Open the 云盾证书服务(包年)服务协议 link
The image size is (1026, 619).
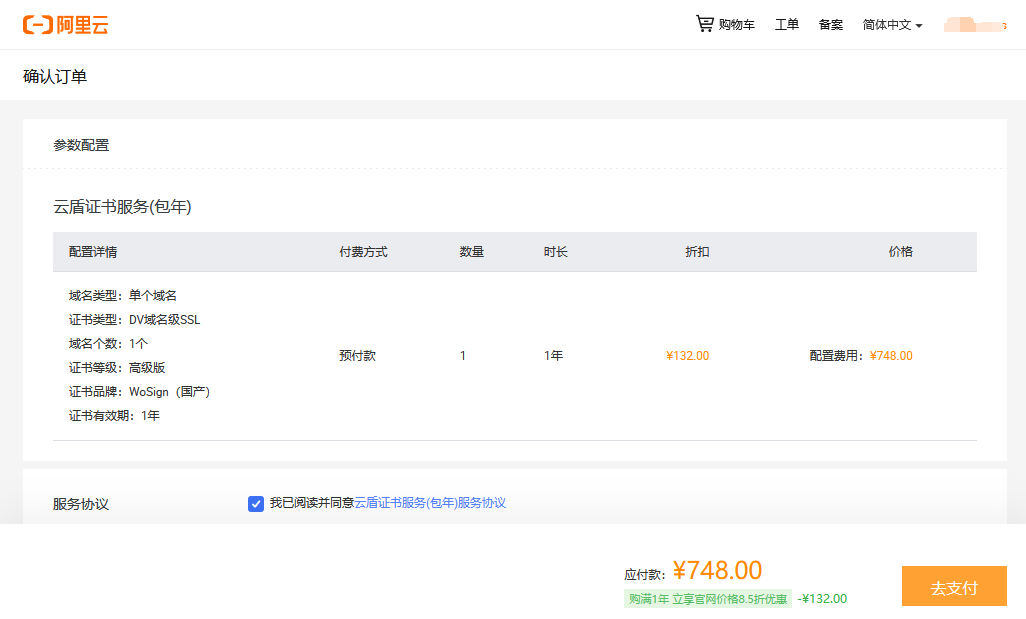click(x=430, y=503)
